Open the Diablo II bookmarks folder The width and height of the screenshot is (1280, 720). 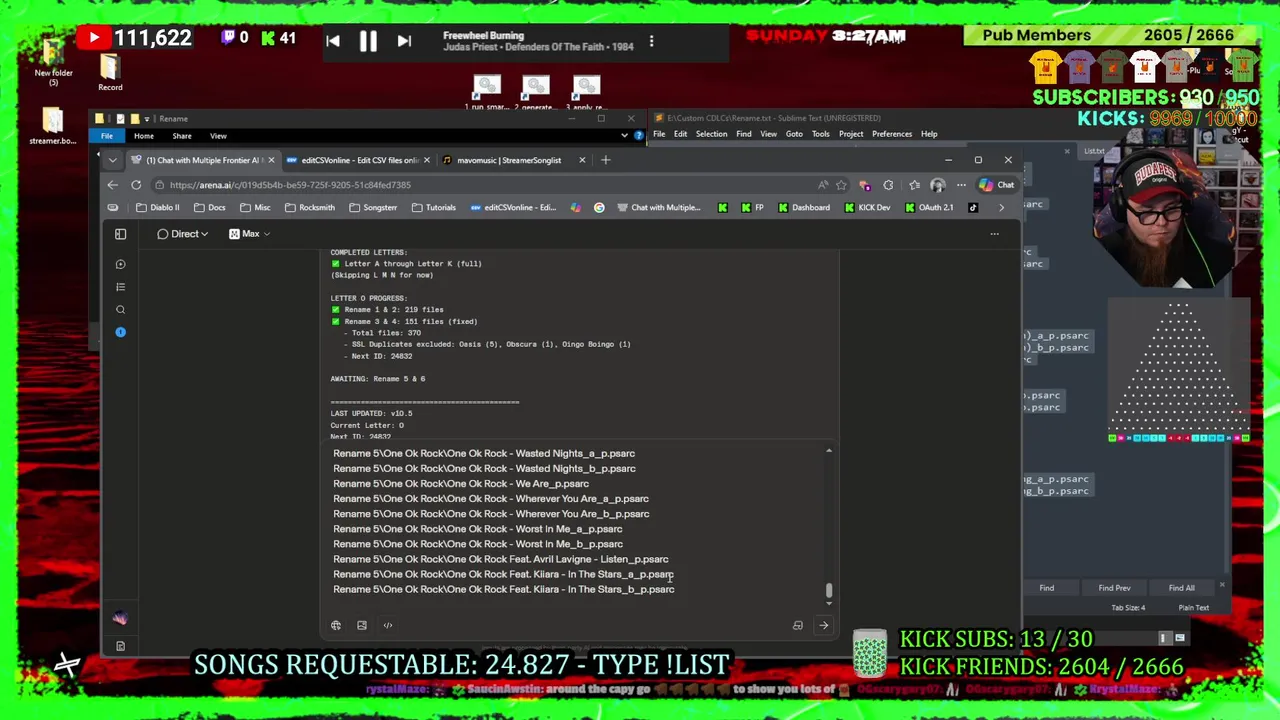158,208
